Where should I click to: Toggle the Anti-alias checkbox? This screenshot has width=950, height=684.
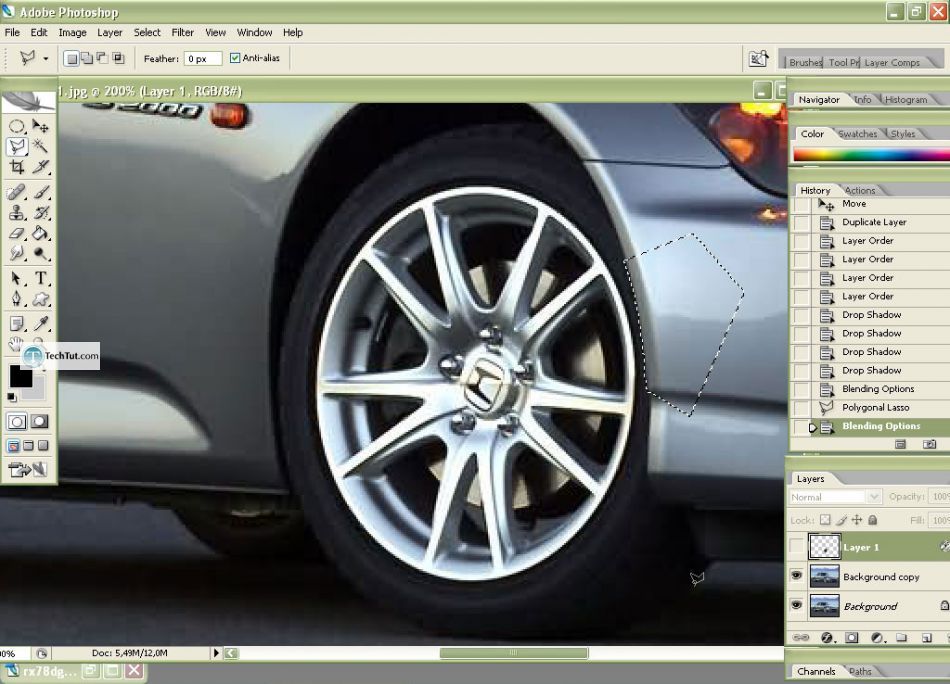pyautogui.click(x=235, y=58)
